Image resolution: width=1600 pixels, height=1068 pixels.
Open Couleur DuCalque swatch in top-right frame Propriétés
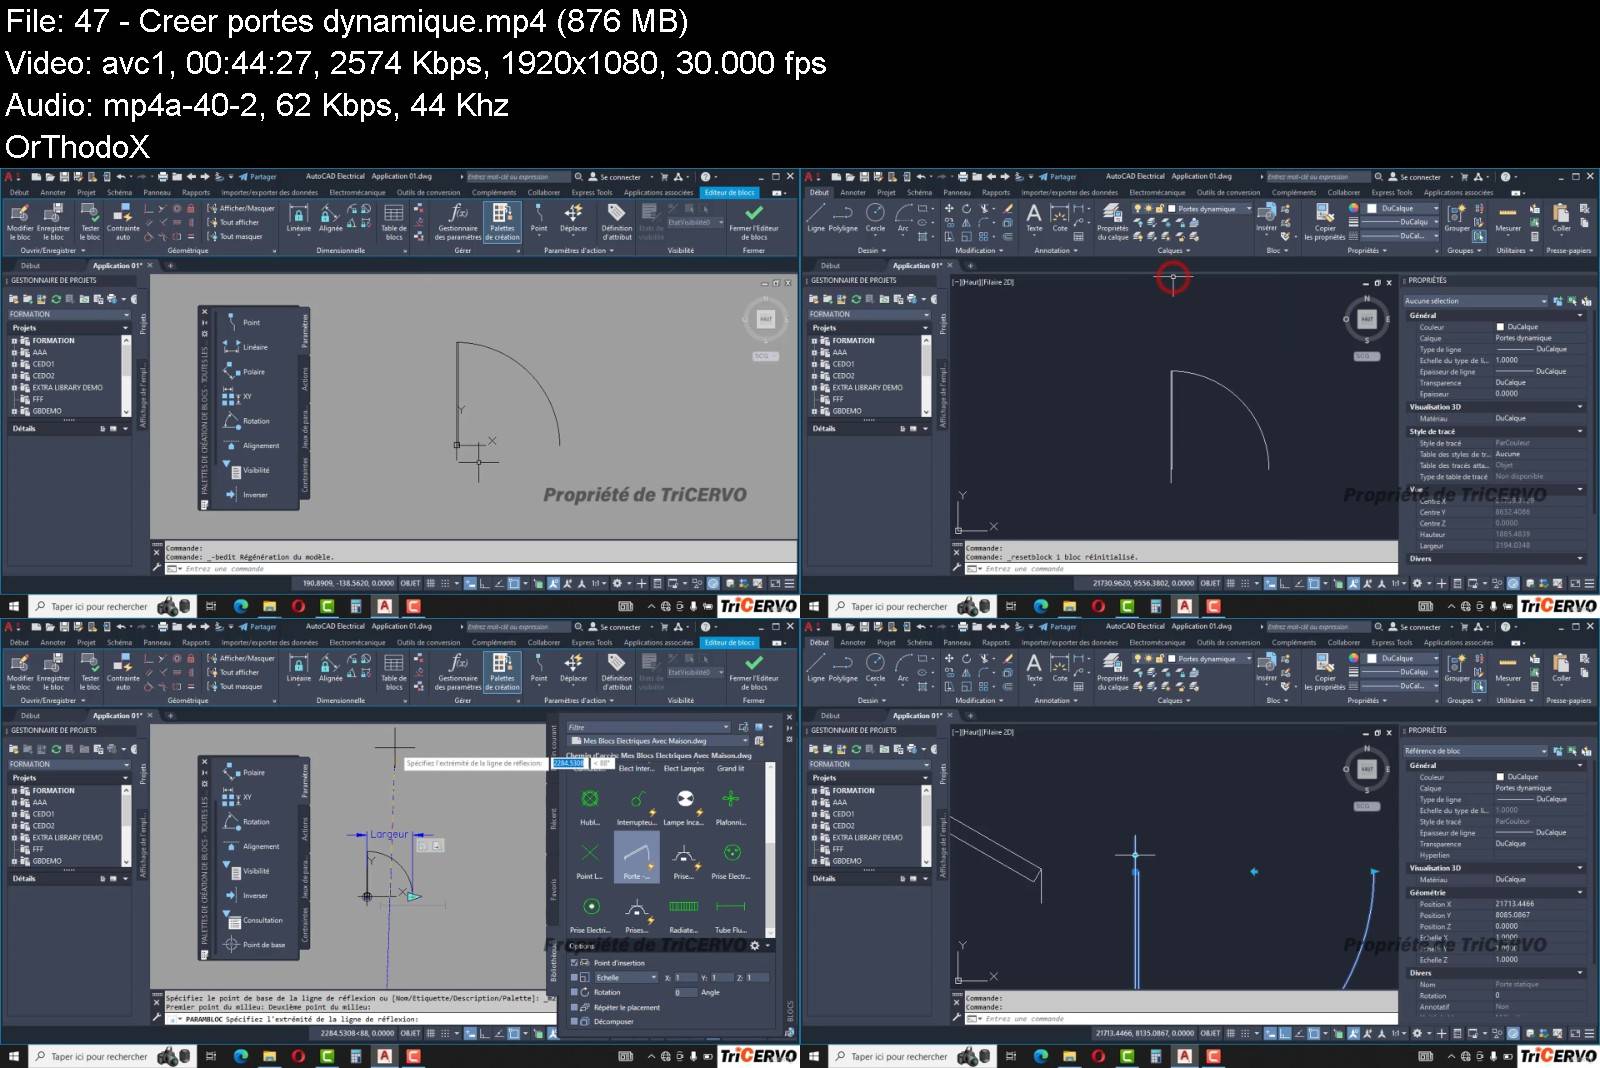pos(1500,327)
